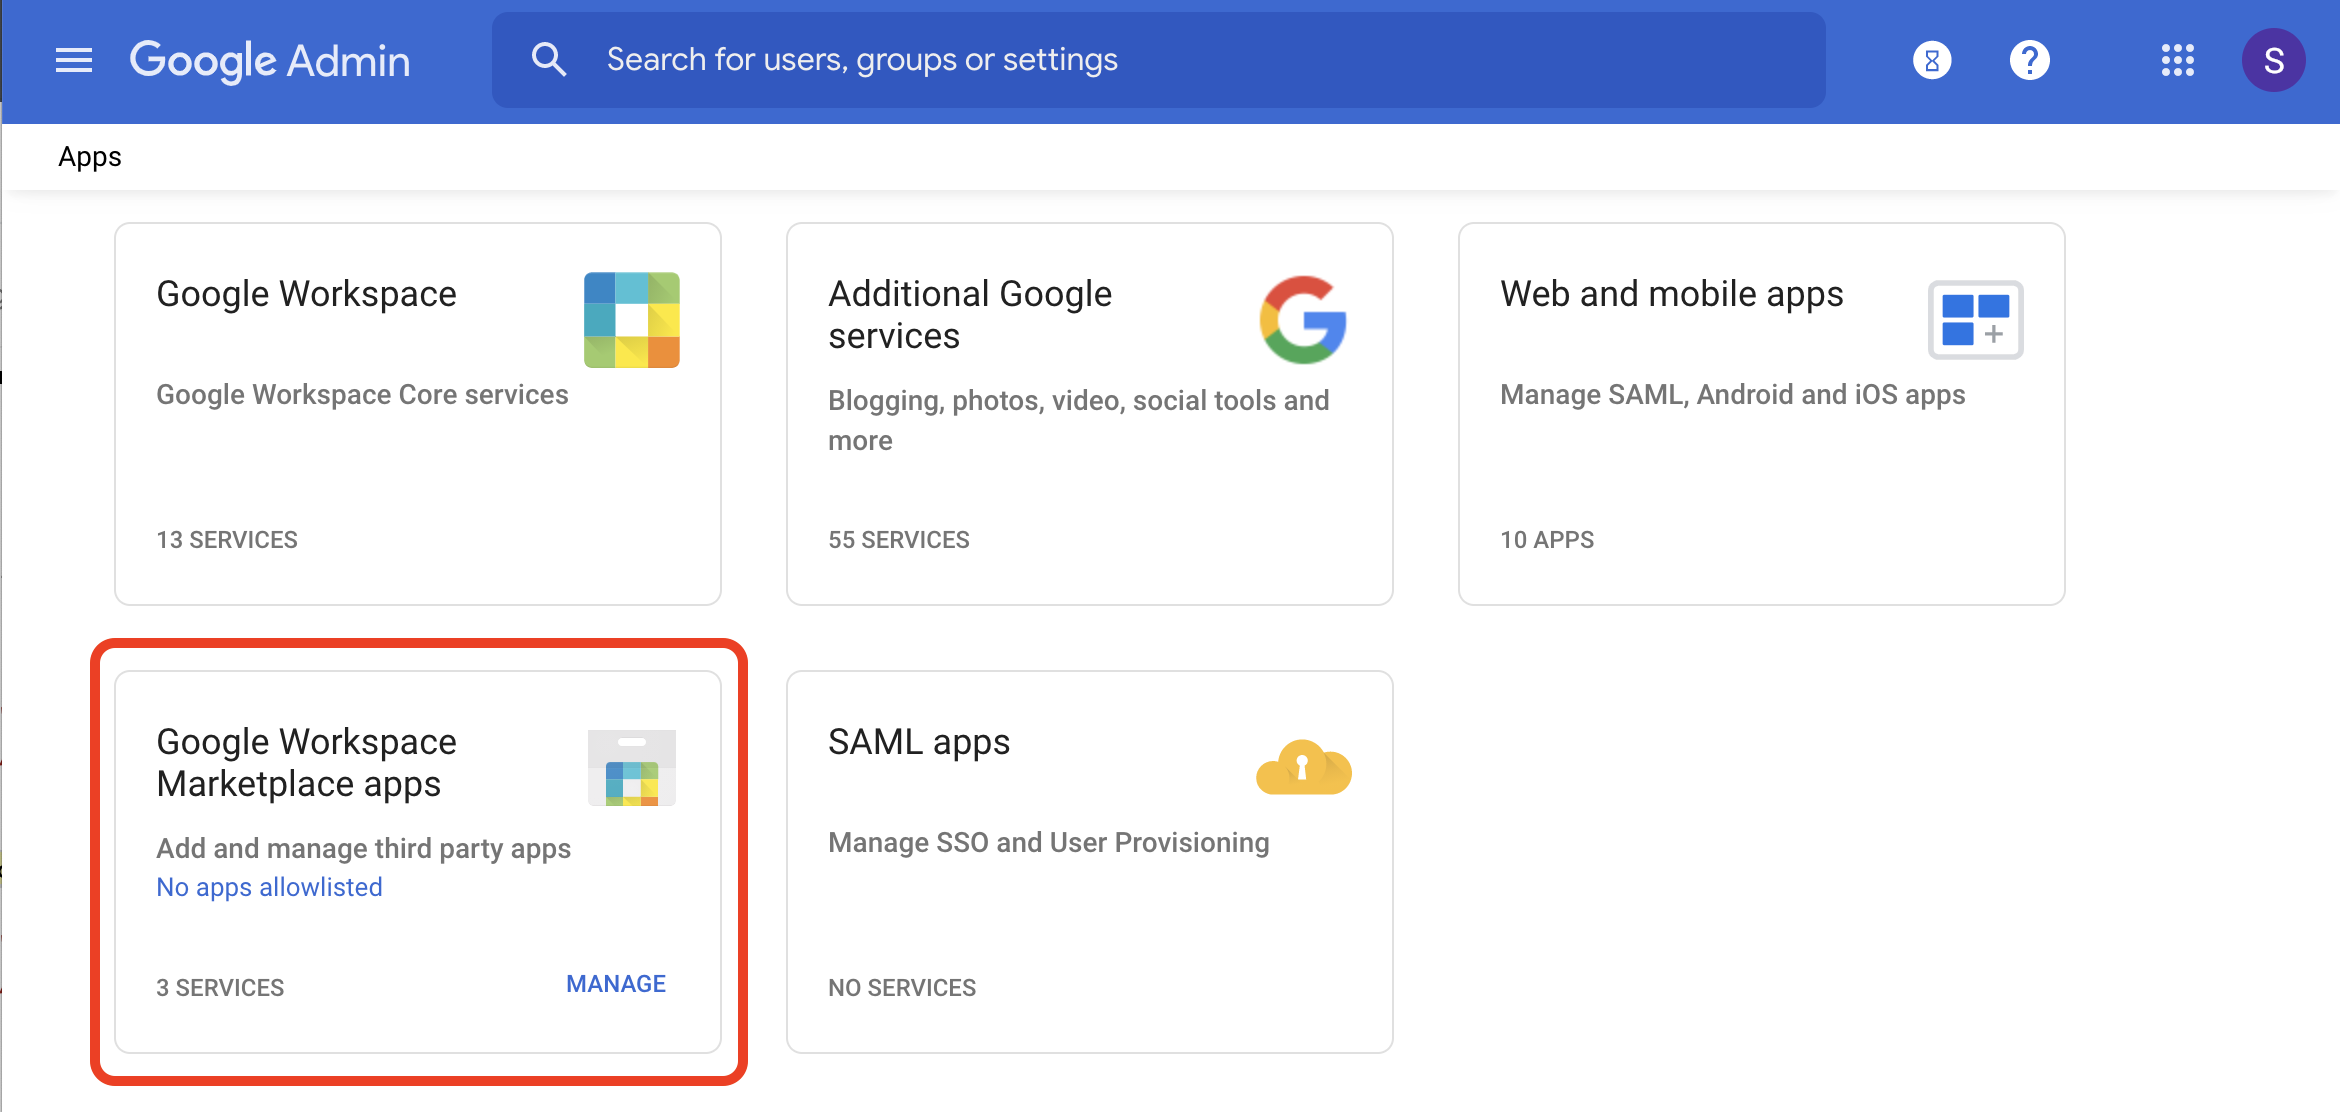Click the tasks notification icon beside help
Image resolution: width=2340 pixels, height=1112 pixels.
click(x=1931, y=60)
